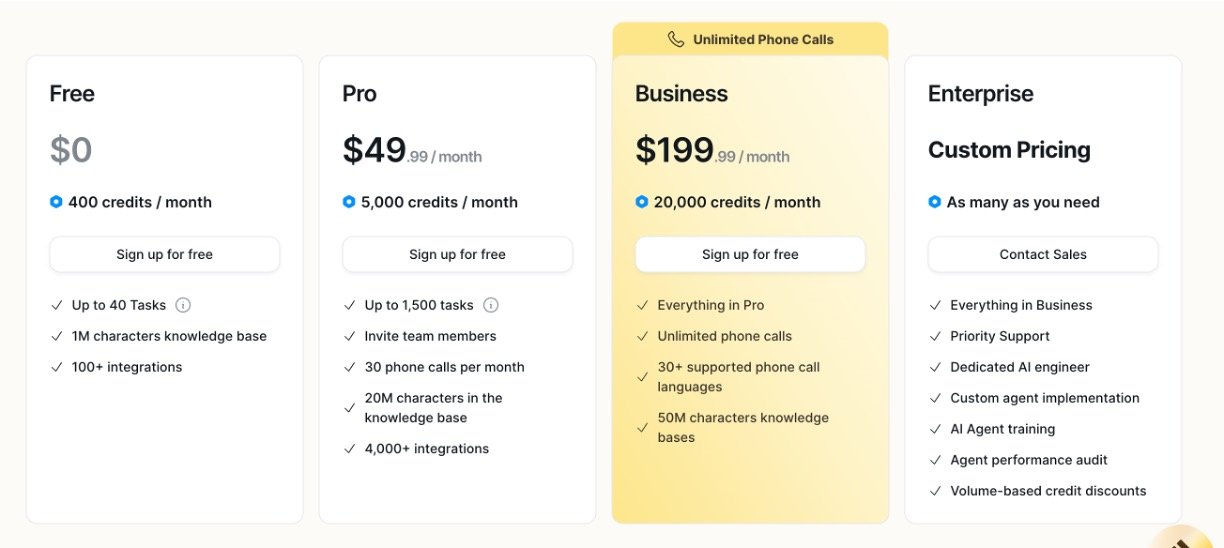The width and height of the screenshot is (1224, 548).
Task: Click the $49.99 / month Pro price
Action: coord(412,151)
